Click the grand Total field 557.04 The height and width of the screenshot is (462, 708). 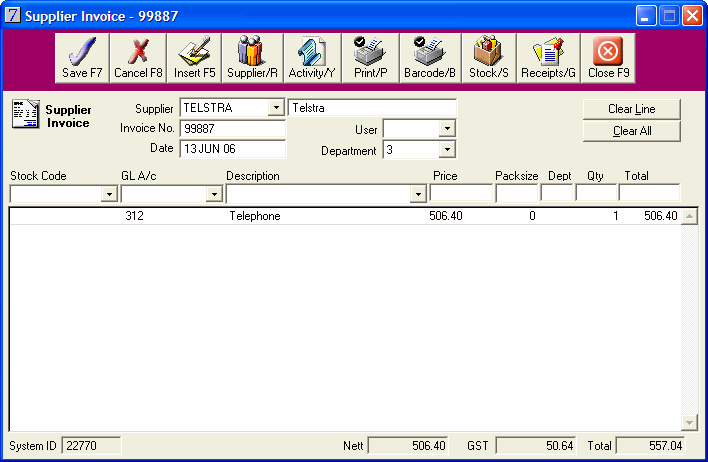650,446
